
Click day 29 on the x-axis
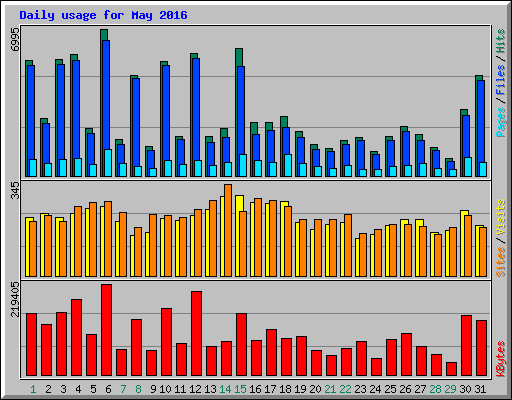pyautogui.click(x=450, y=389)
